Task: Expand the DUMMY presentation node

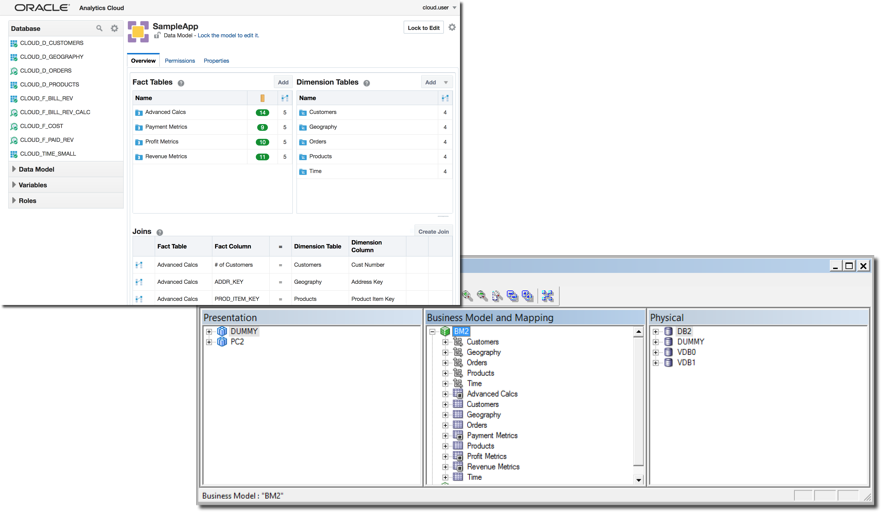Action: click(209, 332)
